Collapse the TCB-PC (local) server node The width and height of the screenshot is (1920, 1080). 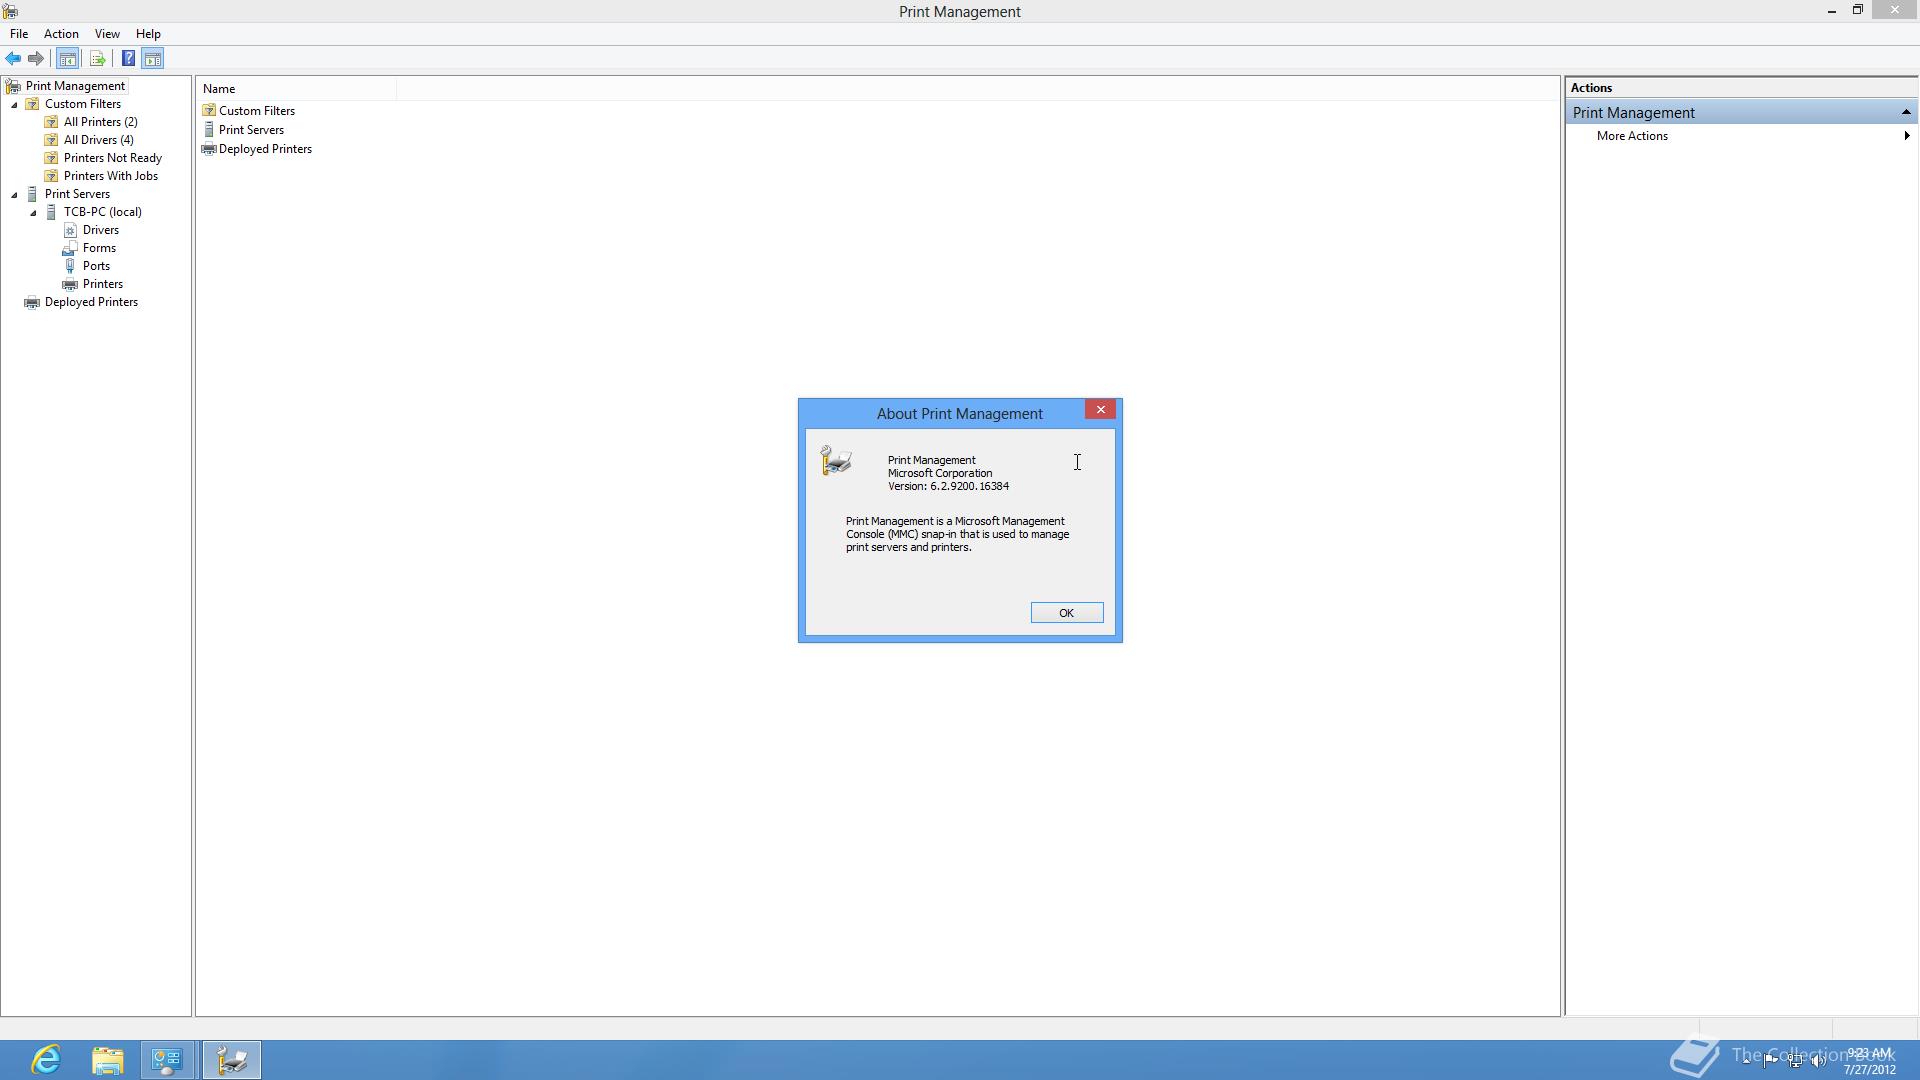coord(34,213)
